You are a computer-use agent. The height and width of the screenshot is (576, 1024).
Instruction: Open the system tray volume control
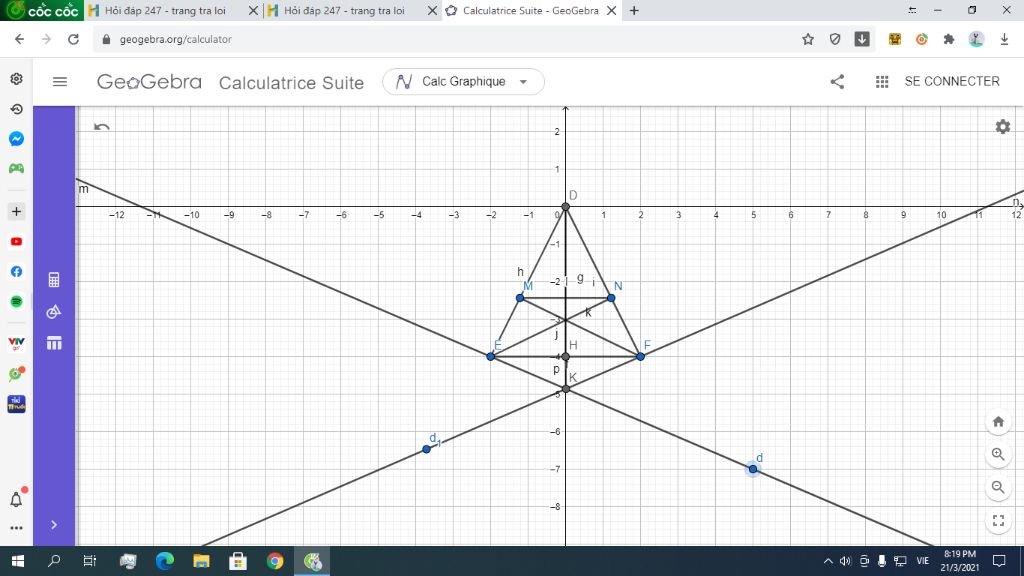pyautogui.click(x=846, y=561)
